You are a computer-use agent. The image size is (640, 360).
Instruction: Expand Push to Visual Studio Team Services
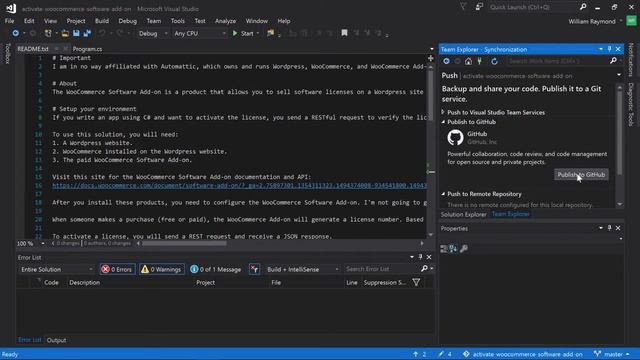point(443,112)
